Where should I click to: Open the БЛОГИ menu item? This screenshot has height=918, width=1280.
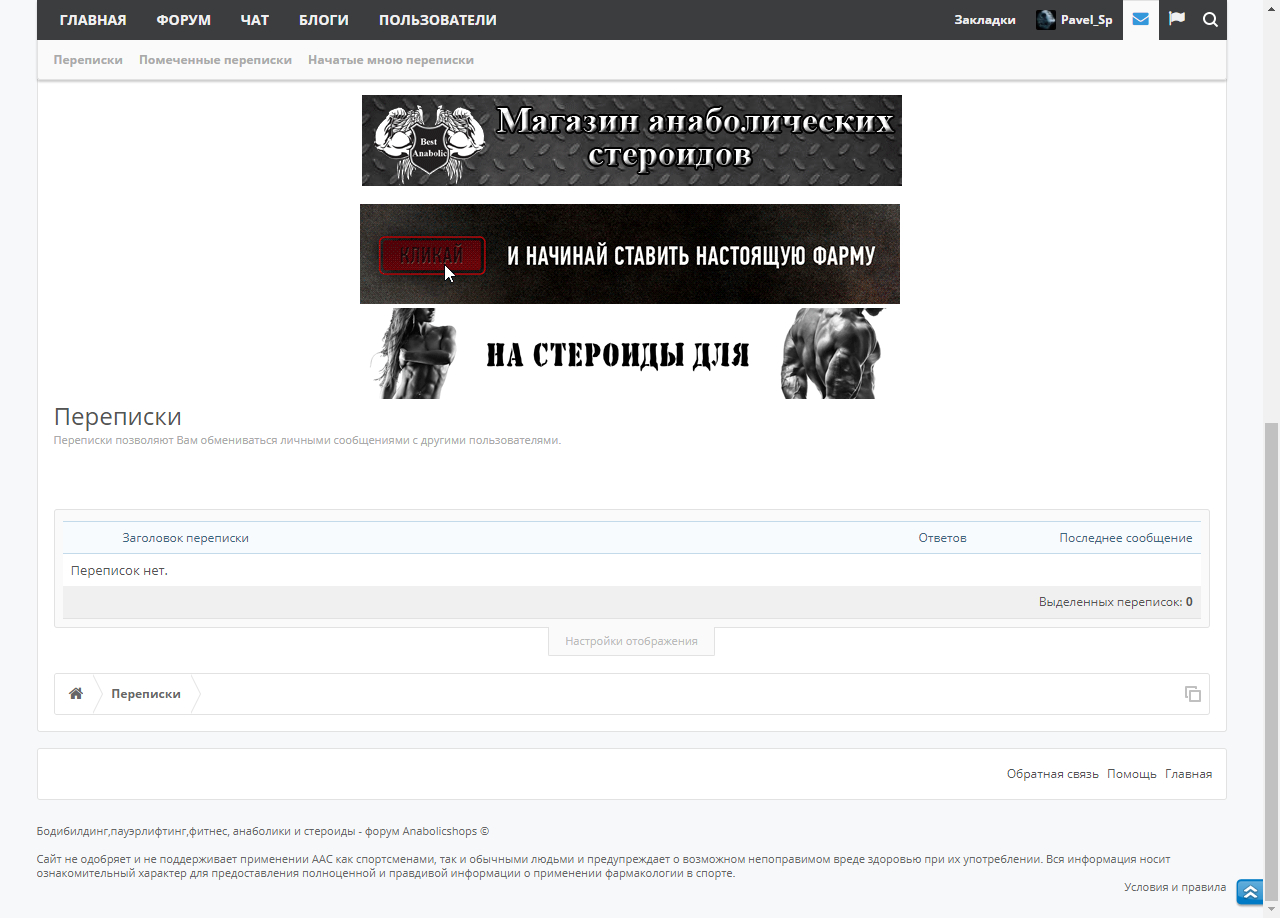click(324, 20)
